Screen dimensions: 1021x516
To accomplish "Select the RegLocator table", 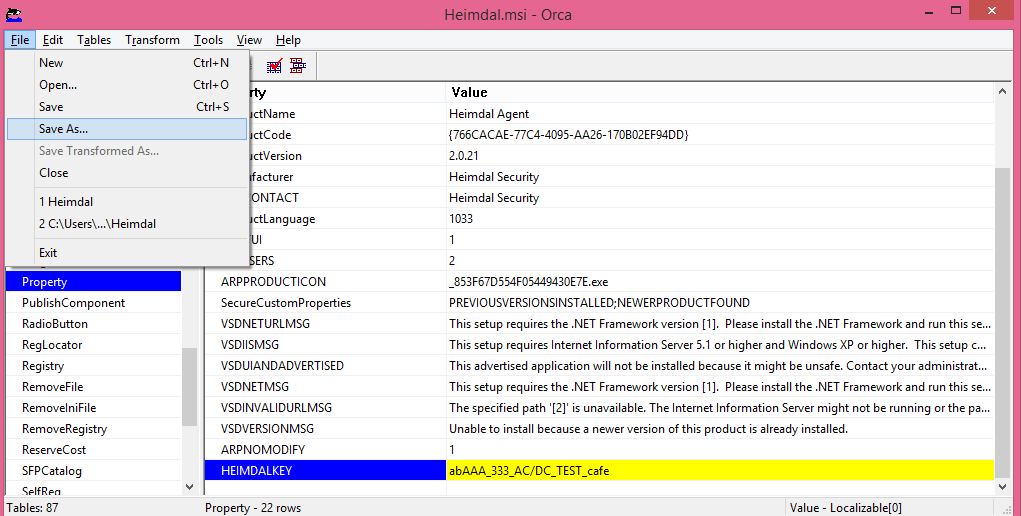I will click(93, 345).
